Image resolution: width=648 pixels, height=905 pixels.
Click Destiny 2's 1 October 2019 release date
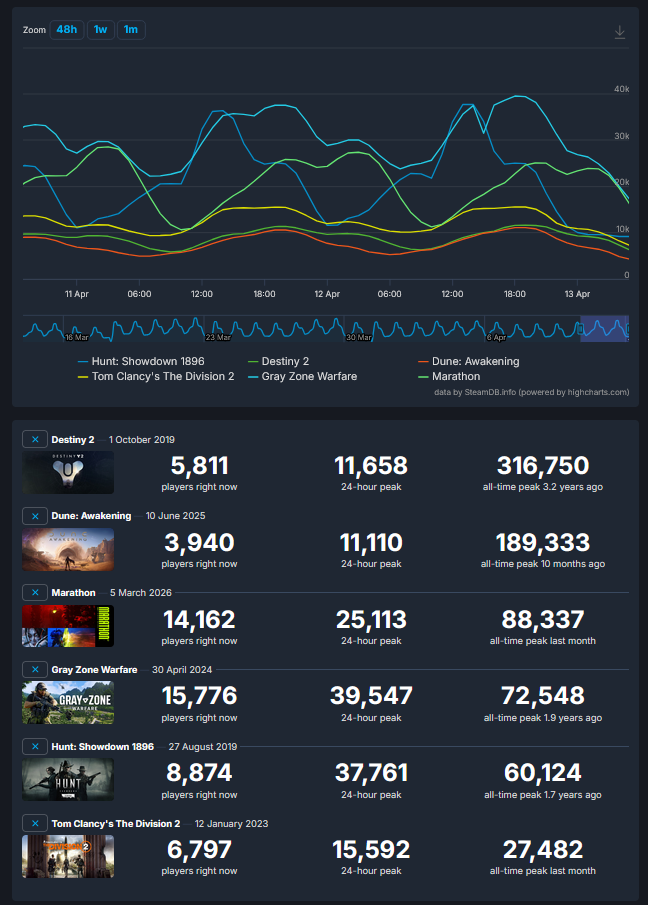[142, 440]
